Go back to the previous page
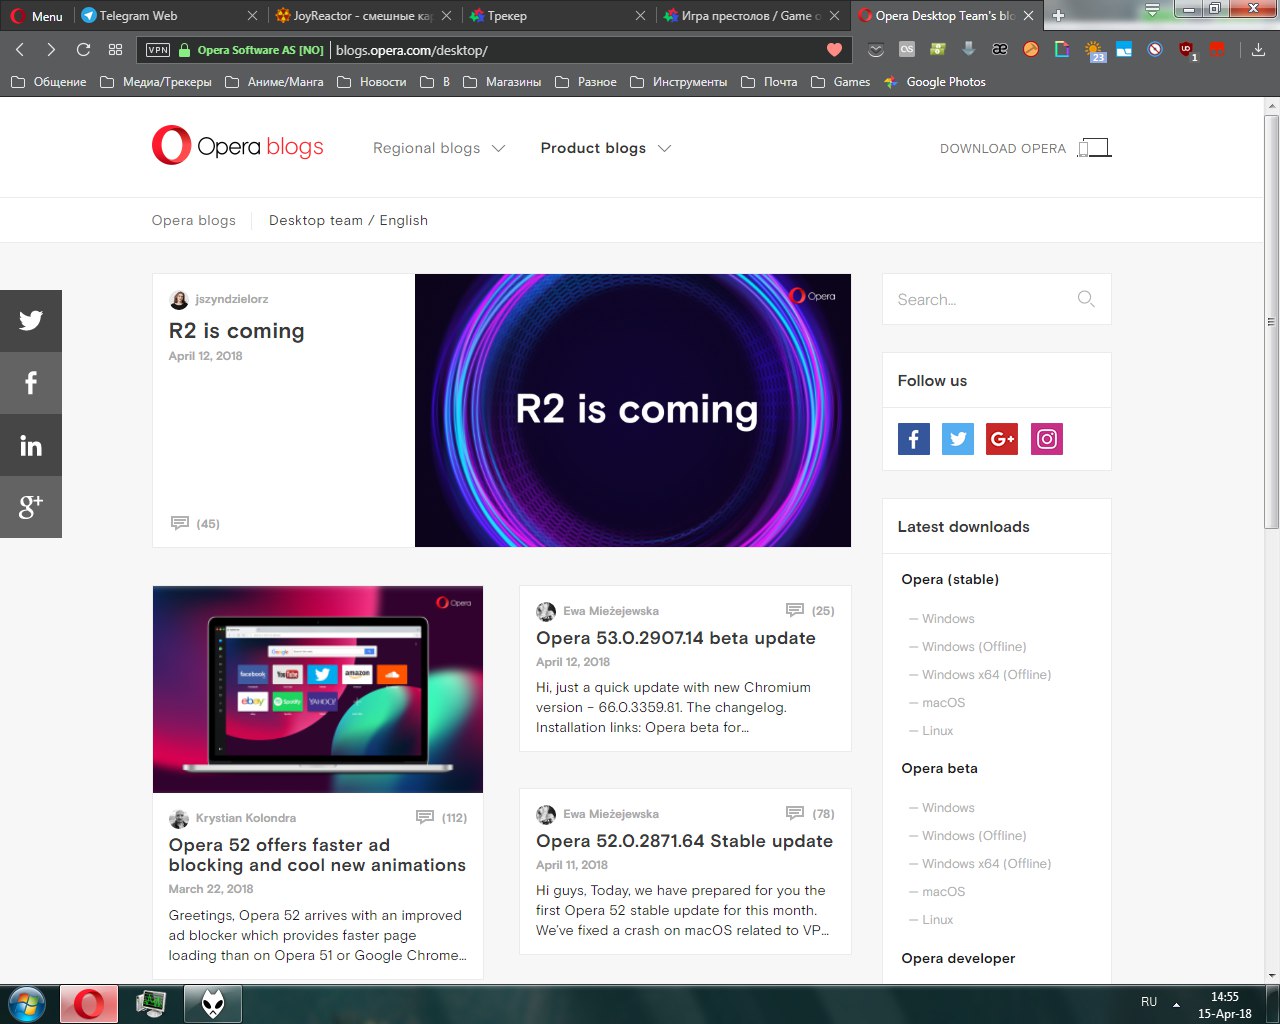The height and width of the screenshot is (1024, 1280). pos(20,50)
